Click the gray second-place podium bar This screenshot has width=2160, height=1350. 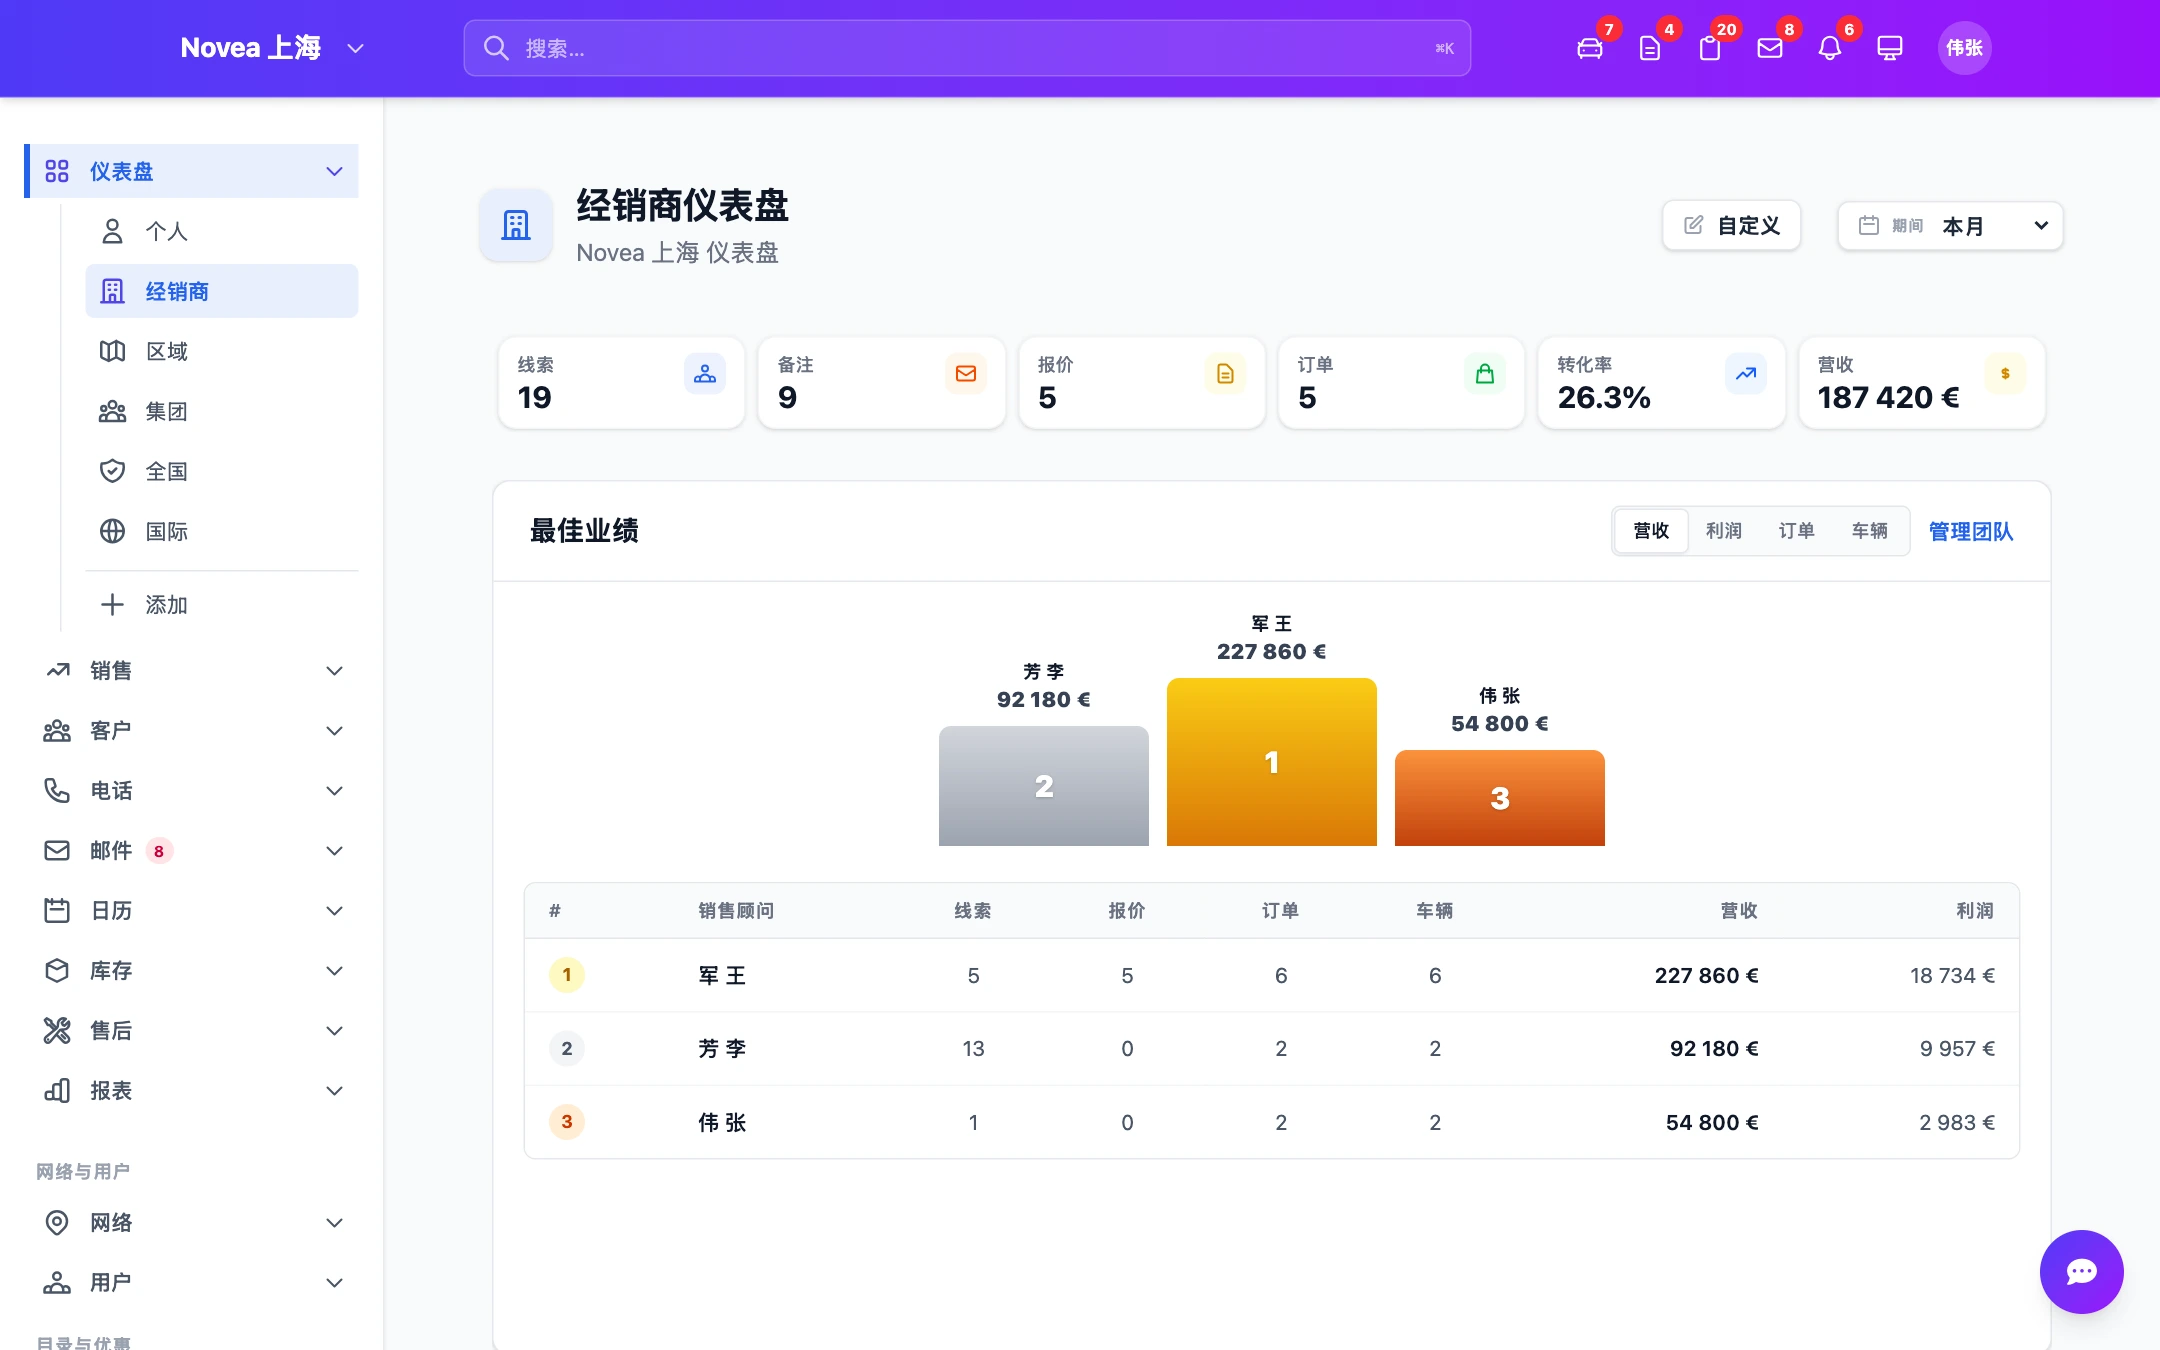[x=1043, y=786]
